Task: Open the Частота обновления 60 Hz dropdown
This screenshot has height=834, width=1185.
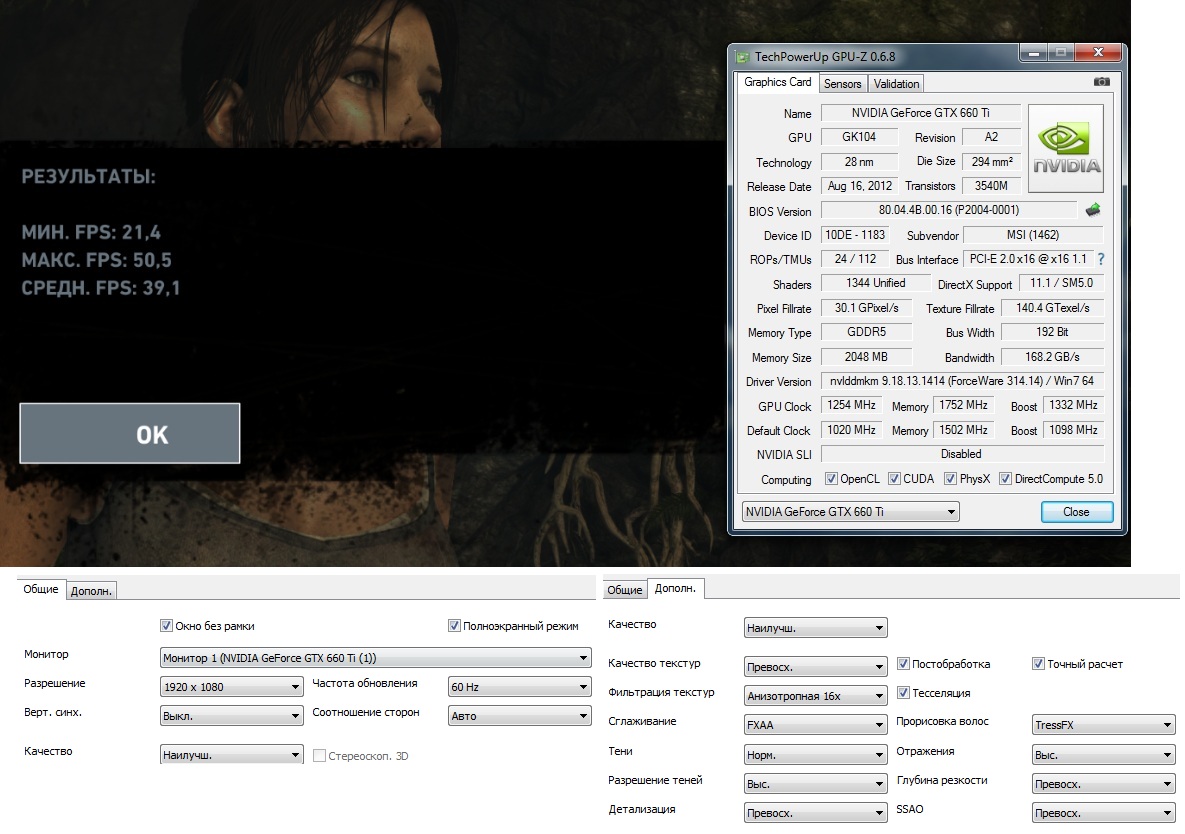Action: coord(519,687)
